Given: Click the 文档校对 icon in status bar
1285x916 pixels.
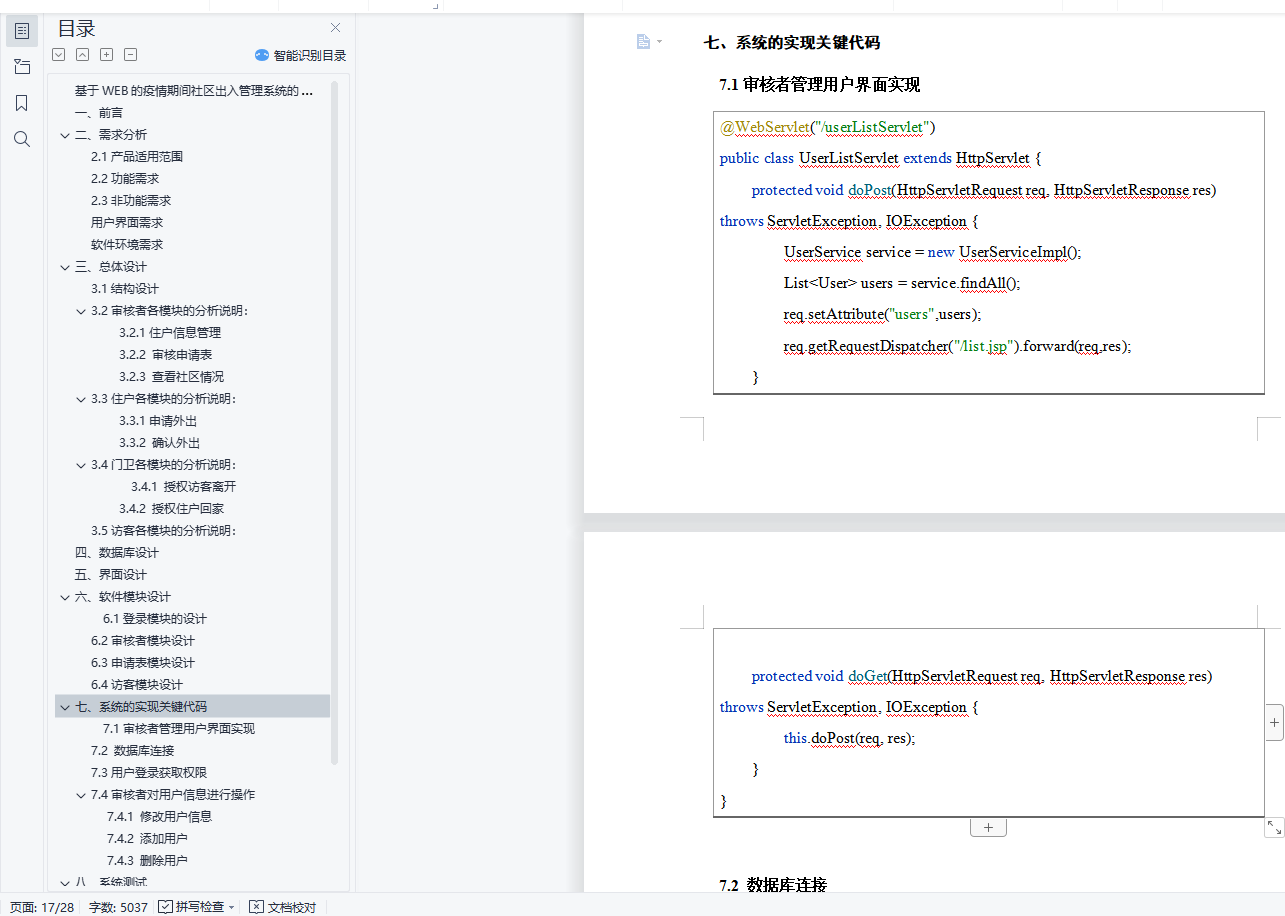Looking at the screenshot, I should pyautogui.click(x=256, y=907).
